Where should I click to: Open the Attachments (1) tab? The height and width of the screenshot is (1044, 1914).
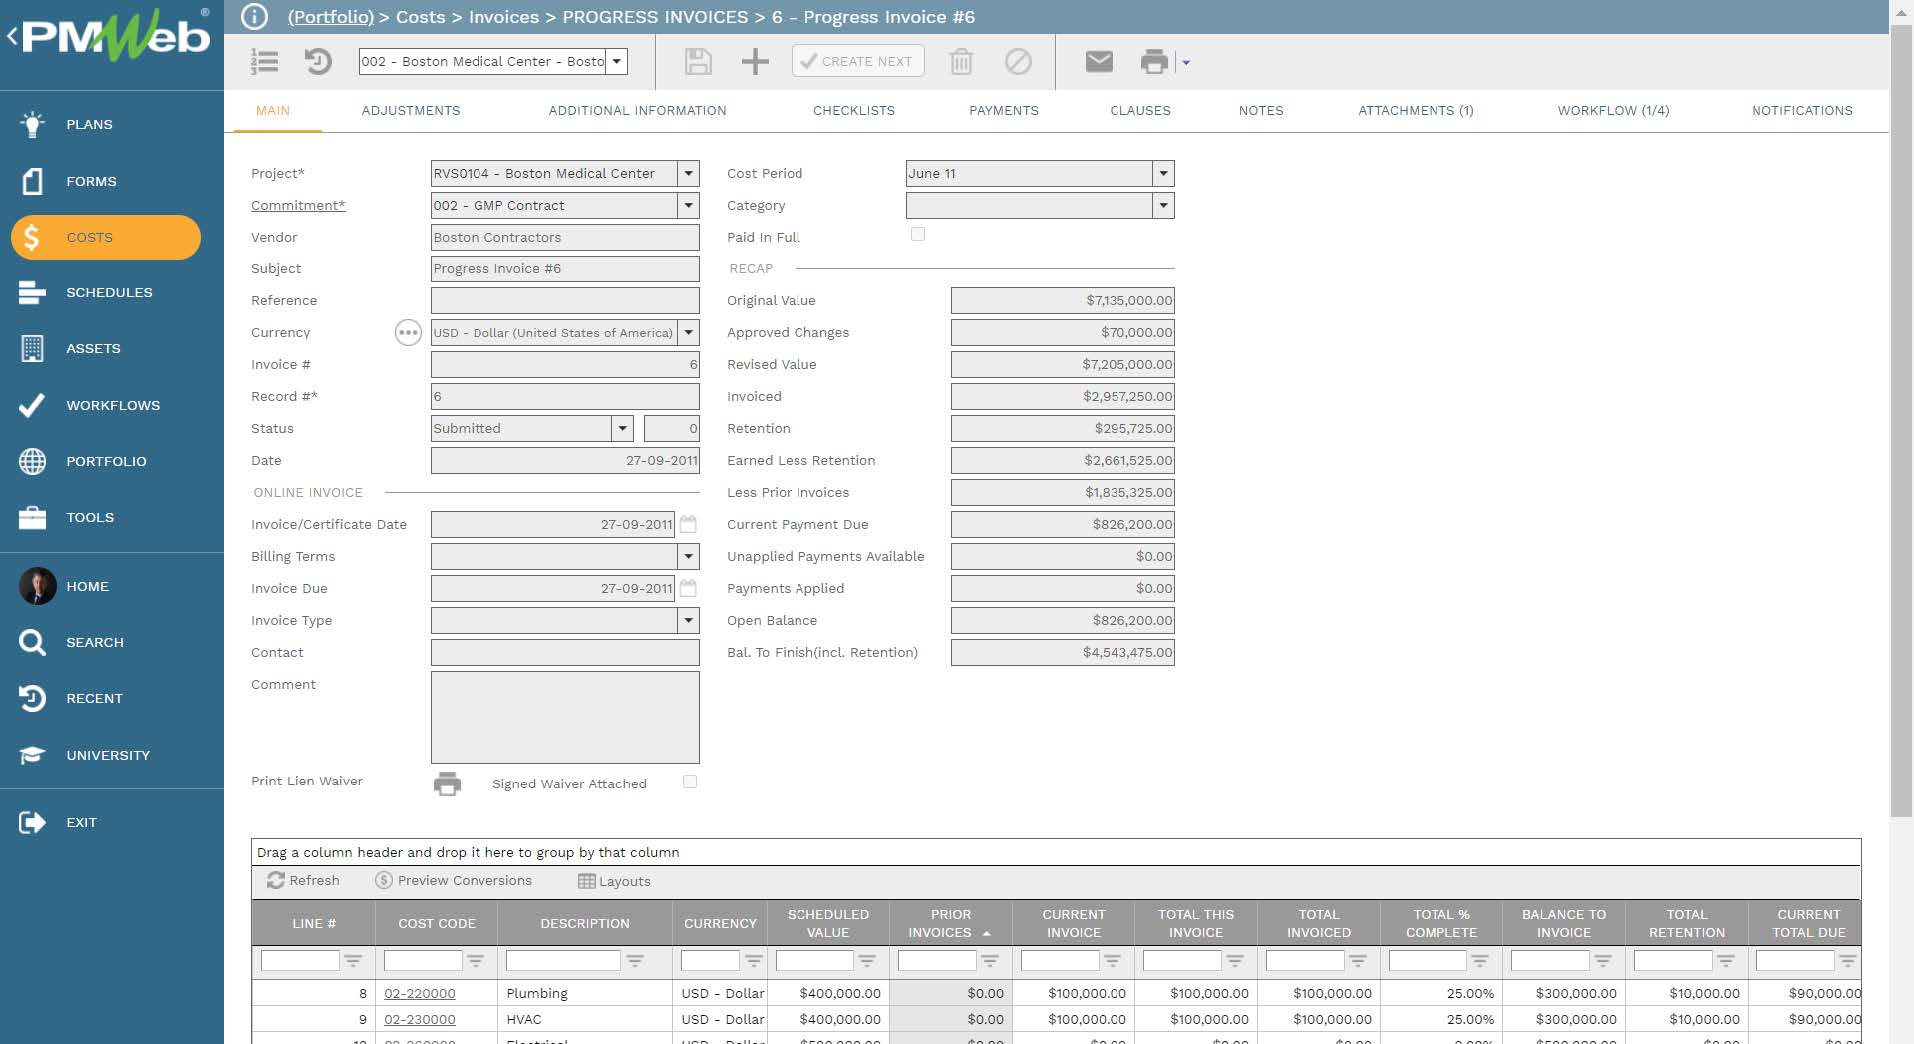(x=1416, y=110)
